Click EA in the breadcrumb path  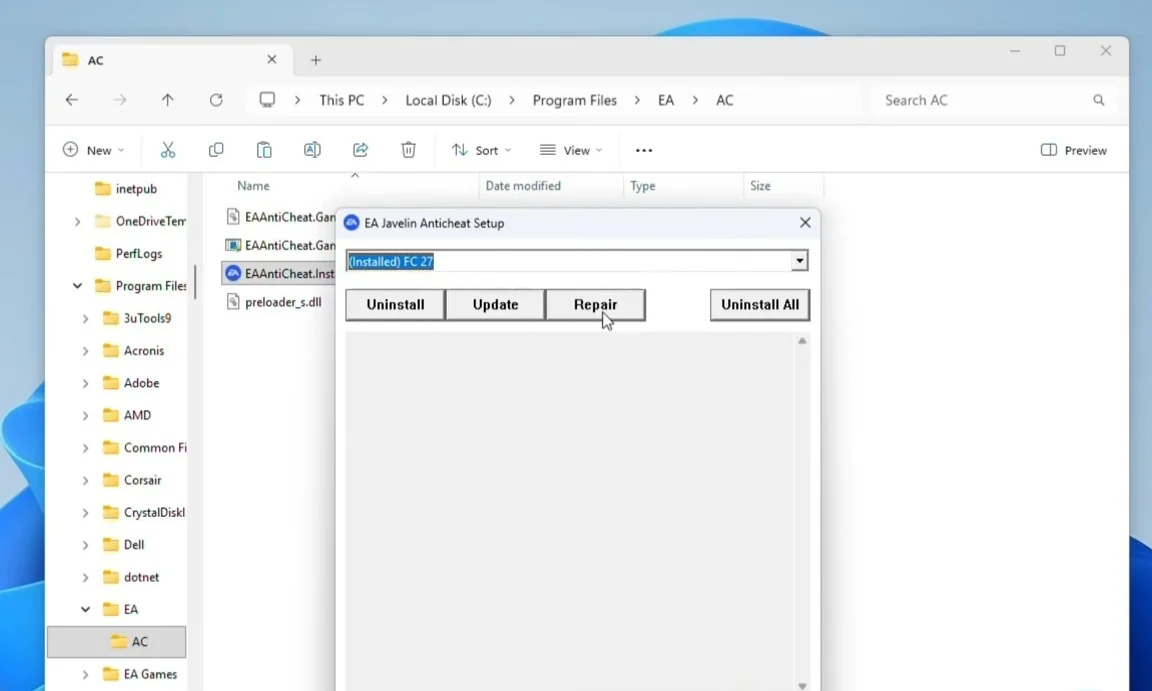point(666,101)
